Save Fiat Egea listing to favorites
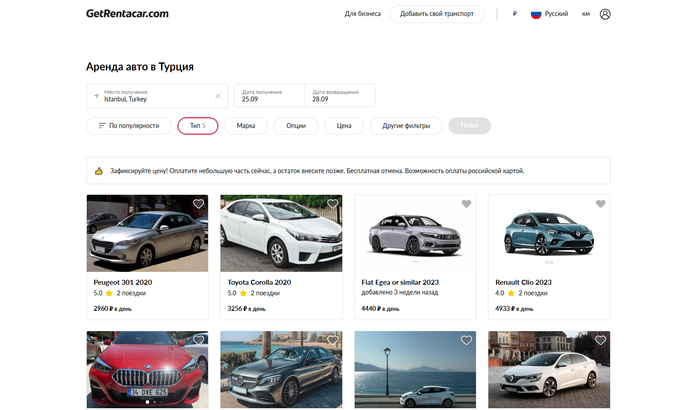 pyautogui.click(x=466, y=204)
